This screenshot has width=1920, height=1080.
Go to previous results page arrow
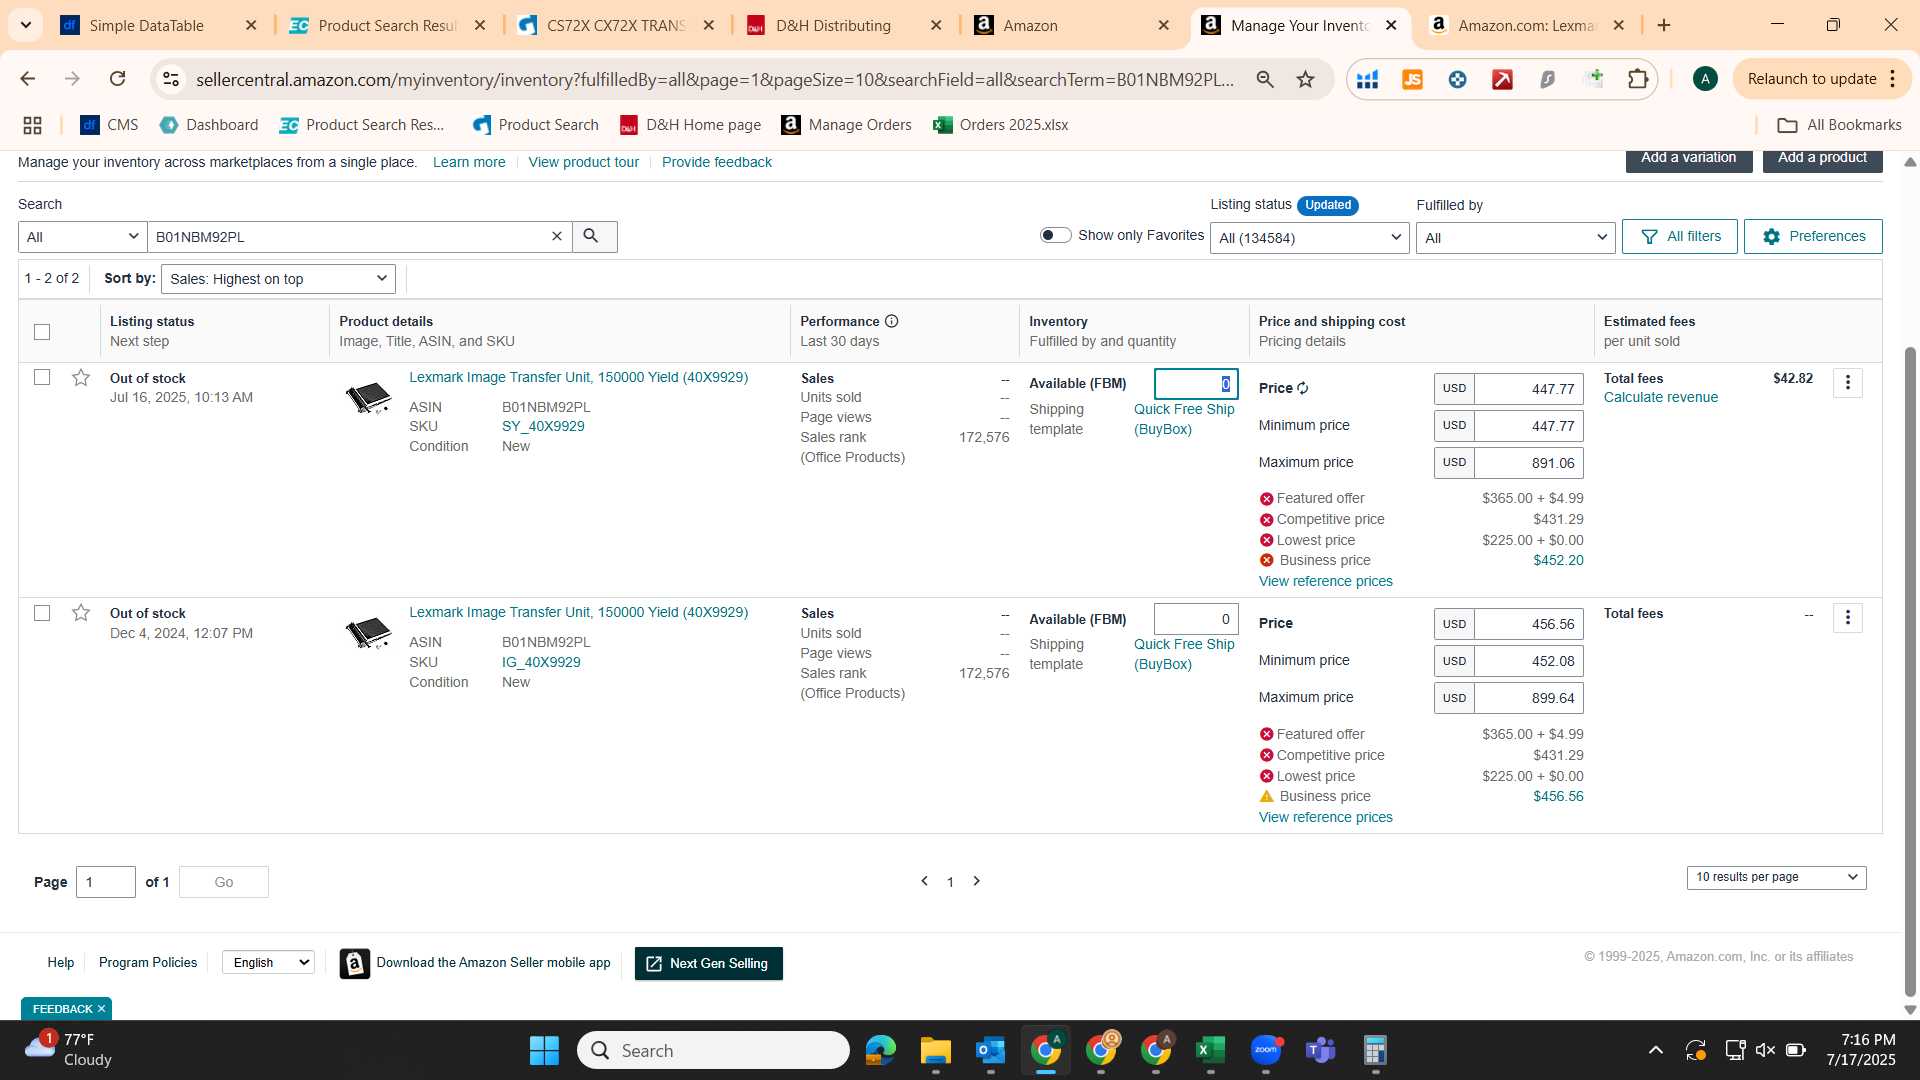tap(924, 881)
